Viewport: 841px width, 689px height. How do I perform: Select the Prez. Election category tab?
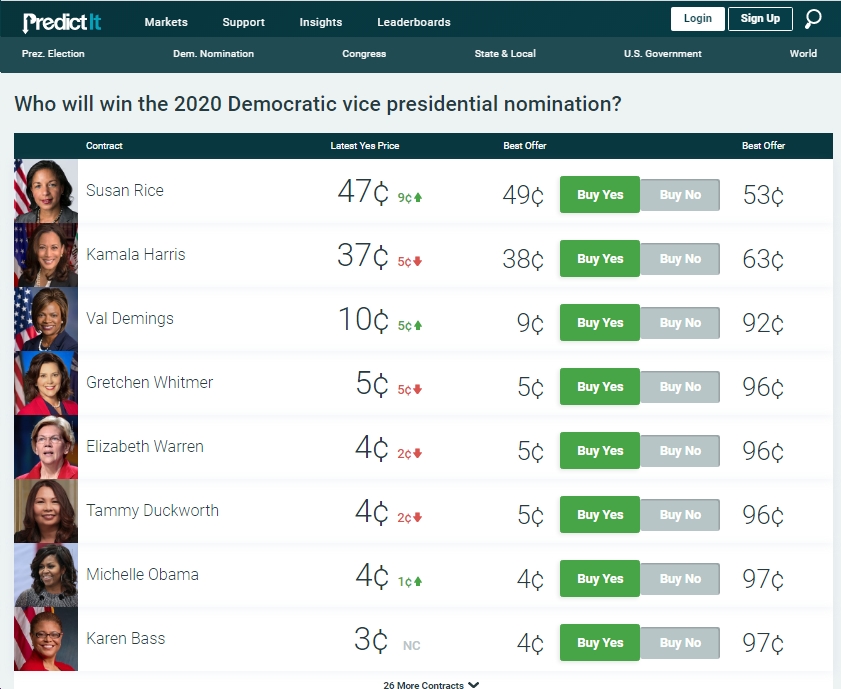53,54
